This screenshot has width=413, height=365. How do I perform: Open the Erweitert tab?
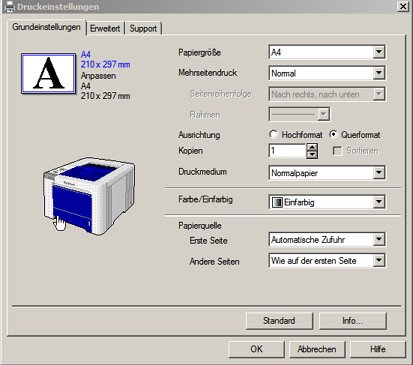tap(105, 29)
